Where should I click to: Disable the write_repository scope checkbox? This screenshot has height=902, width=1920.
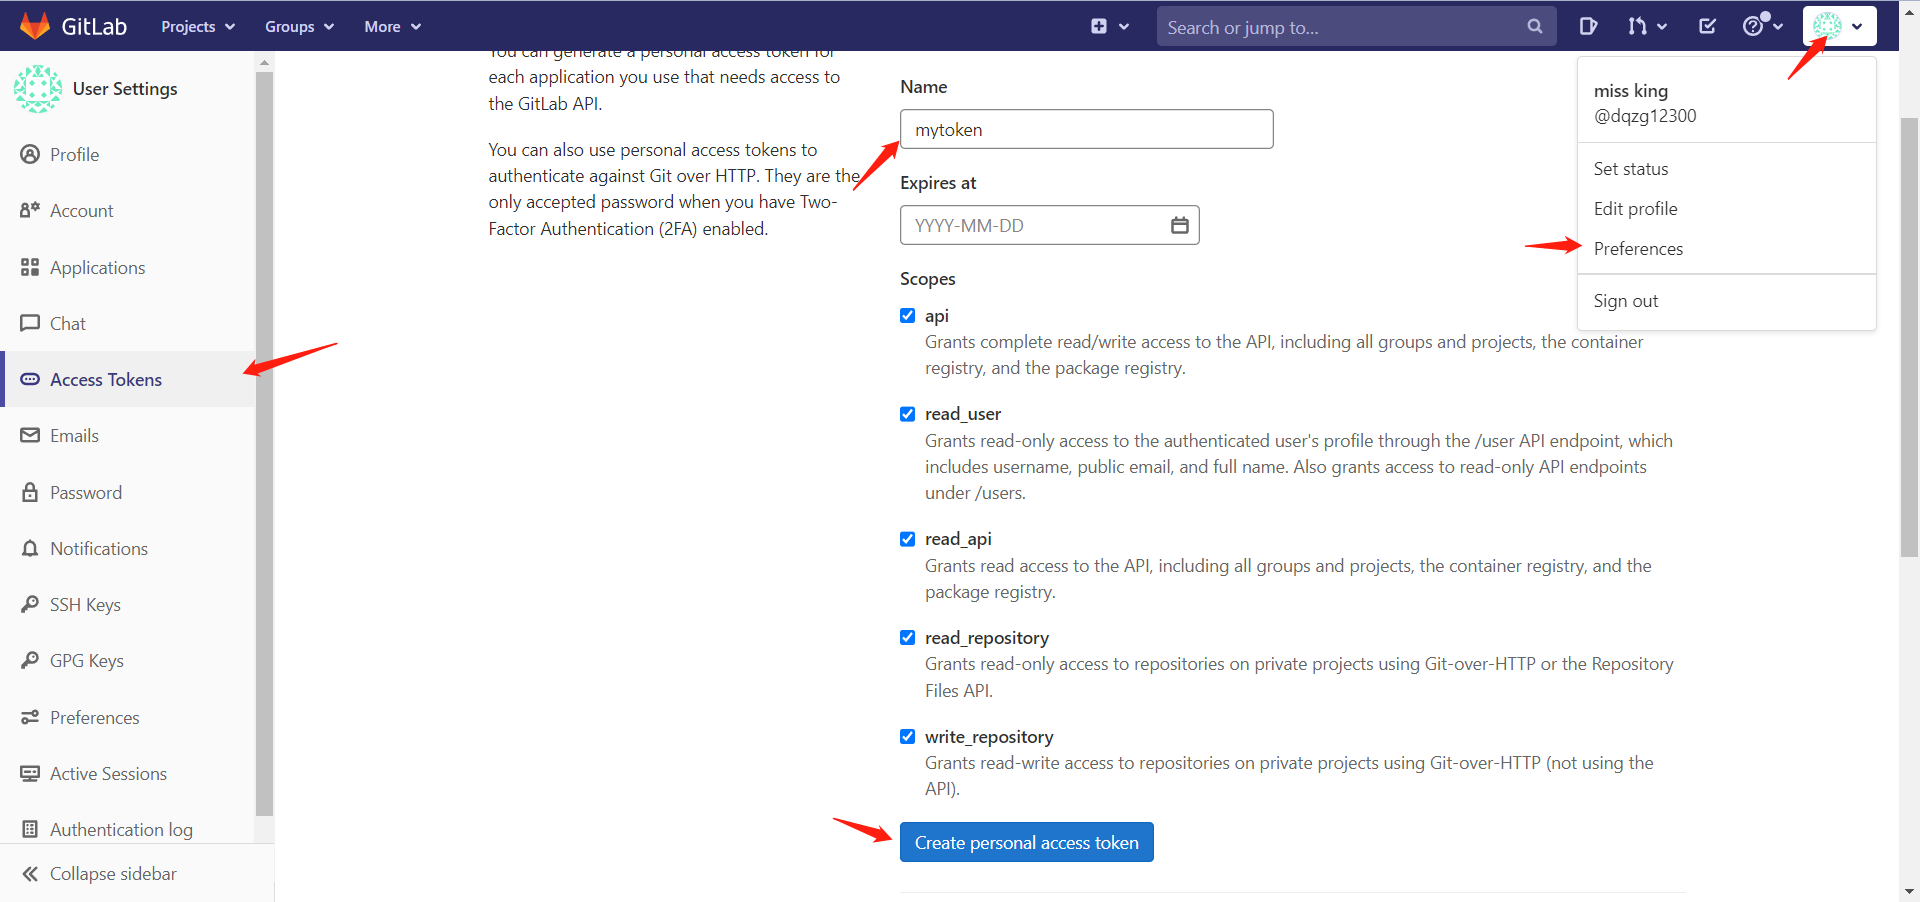pyautogui.click(x=907, y=737)
